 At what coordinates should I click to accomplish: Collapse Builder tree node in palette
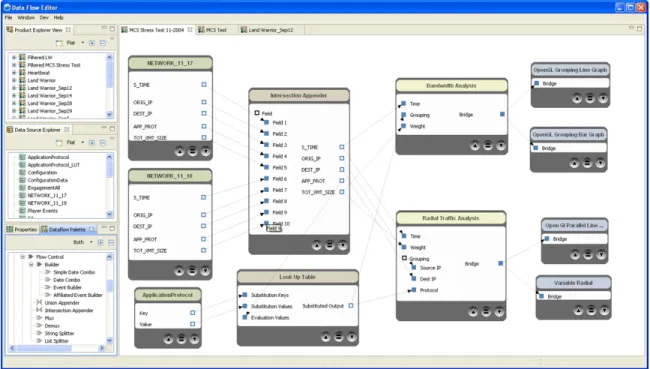tap(31, 264)
